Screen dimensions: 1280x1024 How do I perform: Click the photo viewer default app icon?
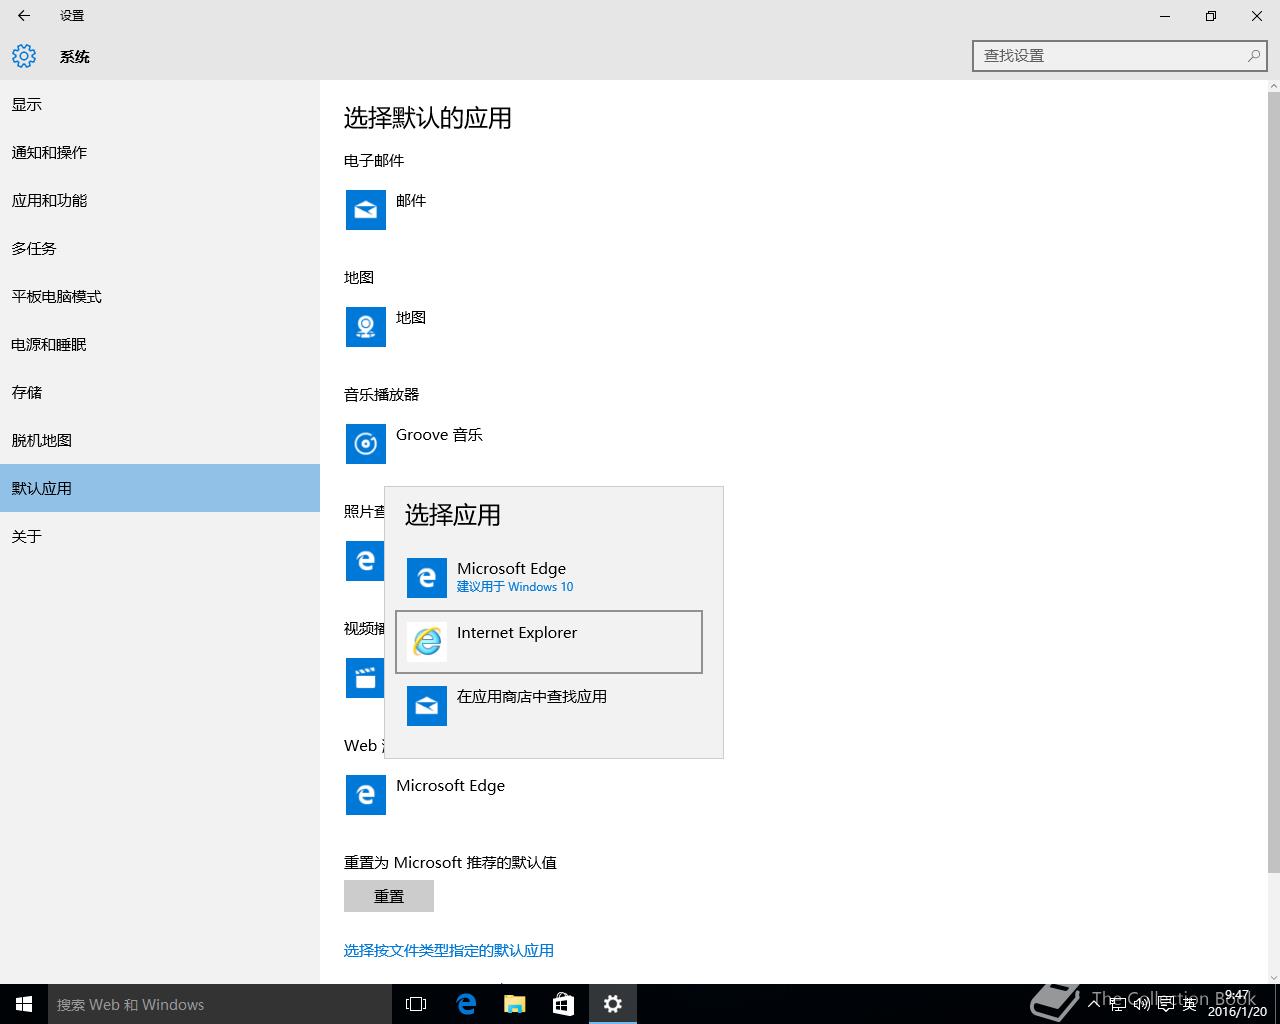[365, 561]
